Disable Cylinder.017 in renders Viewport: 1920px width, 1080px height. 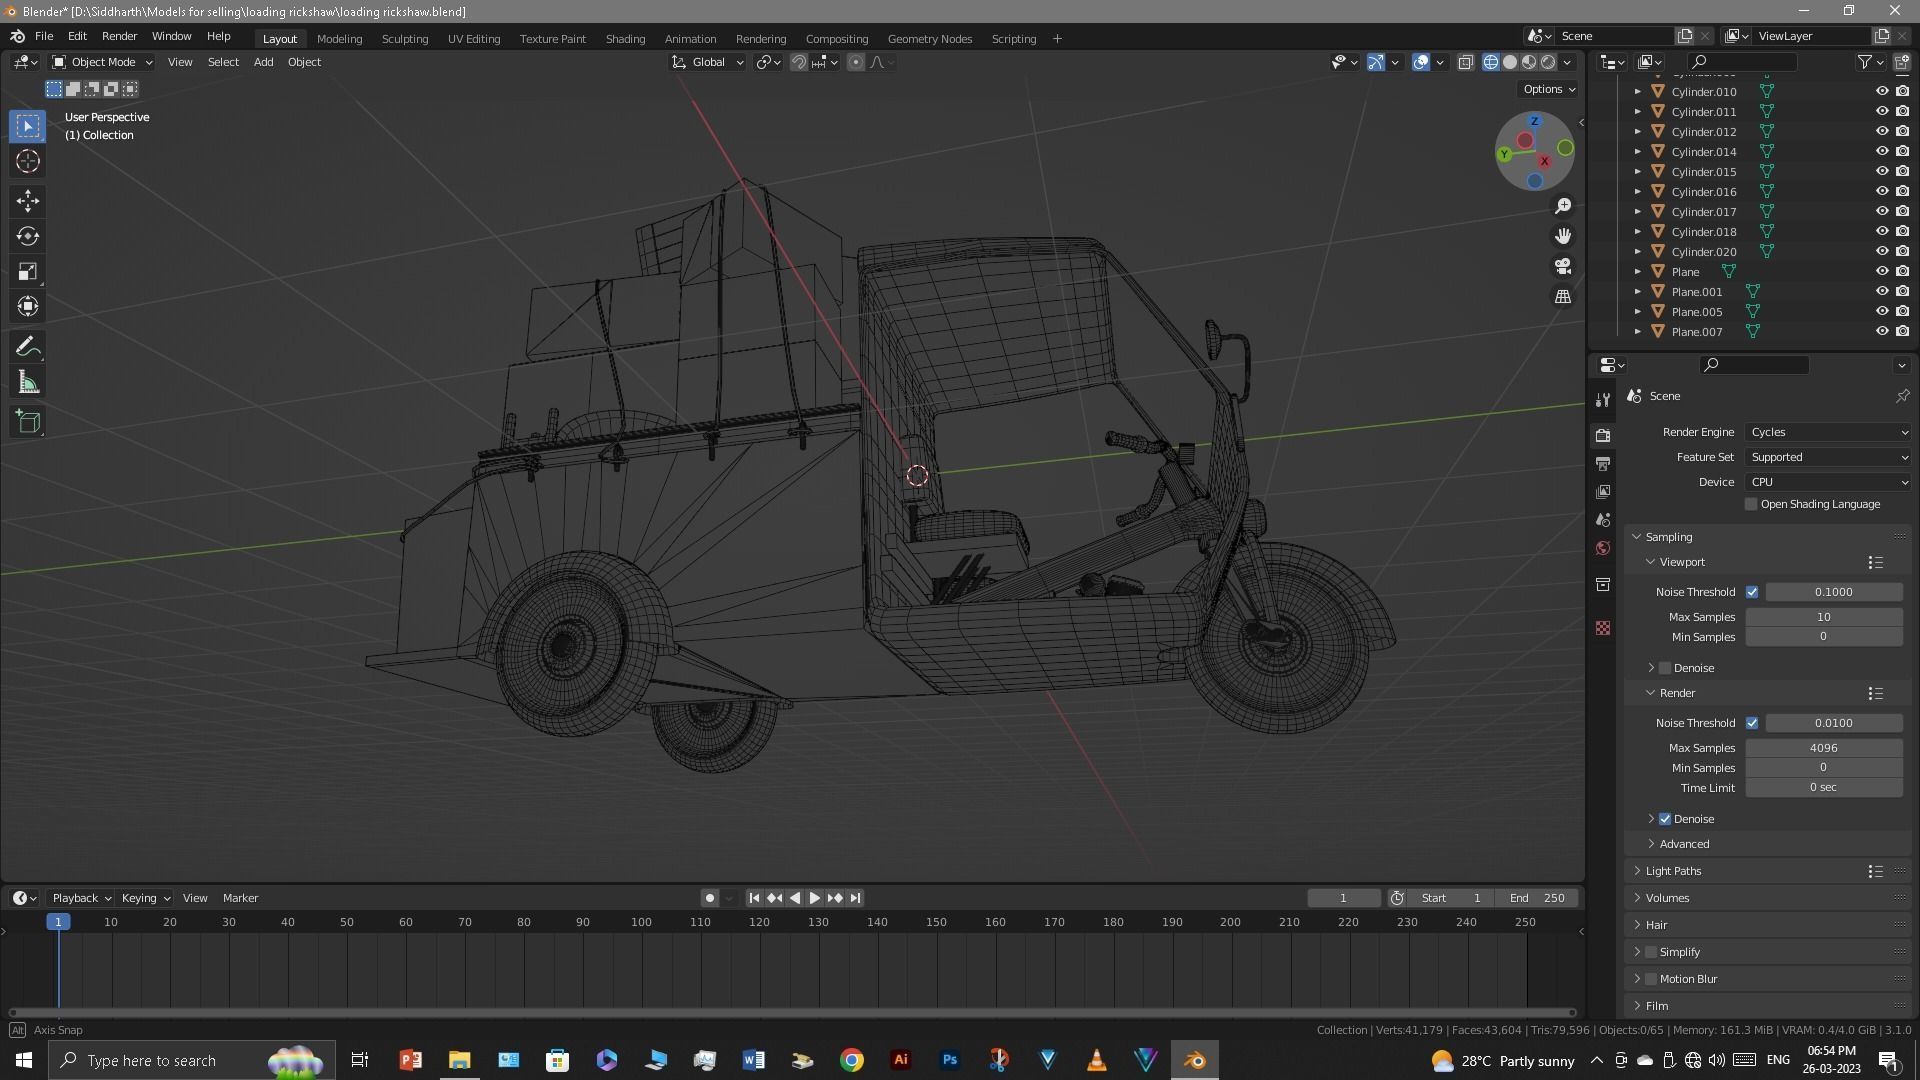[1902, 211]
